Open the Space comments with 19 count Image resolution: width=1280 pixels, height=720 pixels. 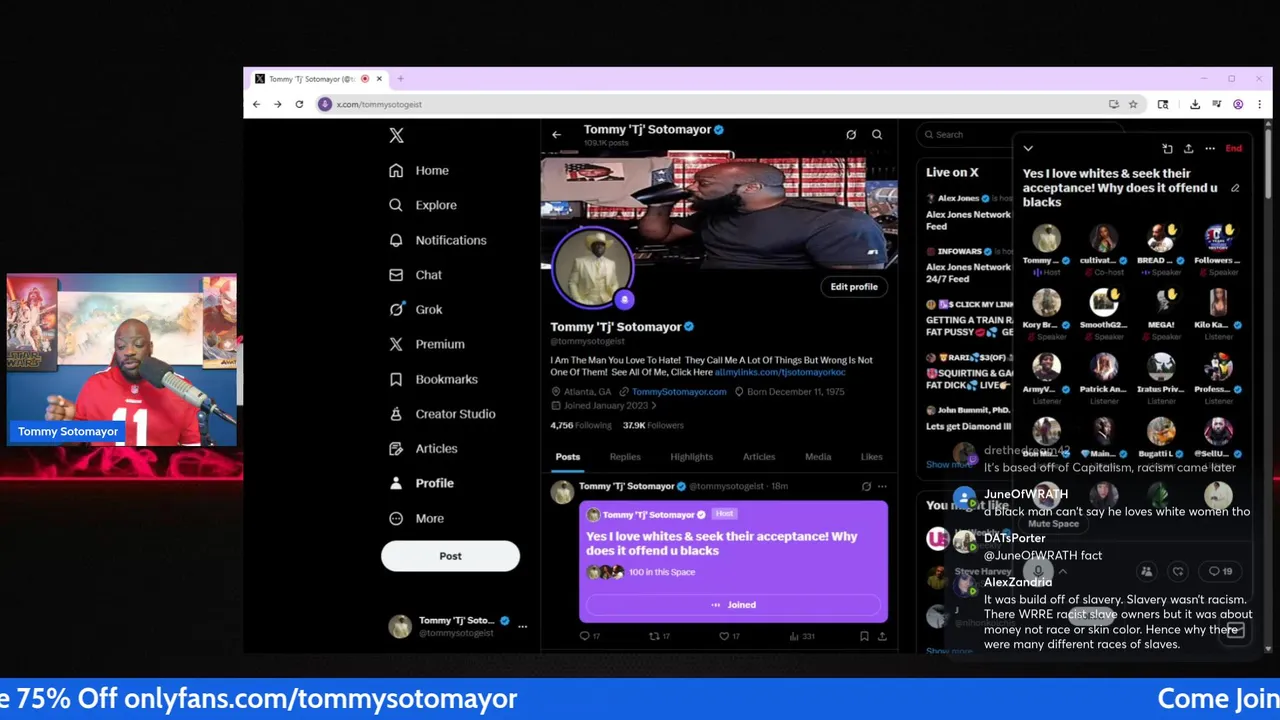[1221, 572]
